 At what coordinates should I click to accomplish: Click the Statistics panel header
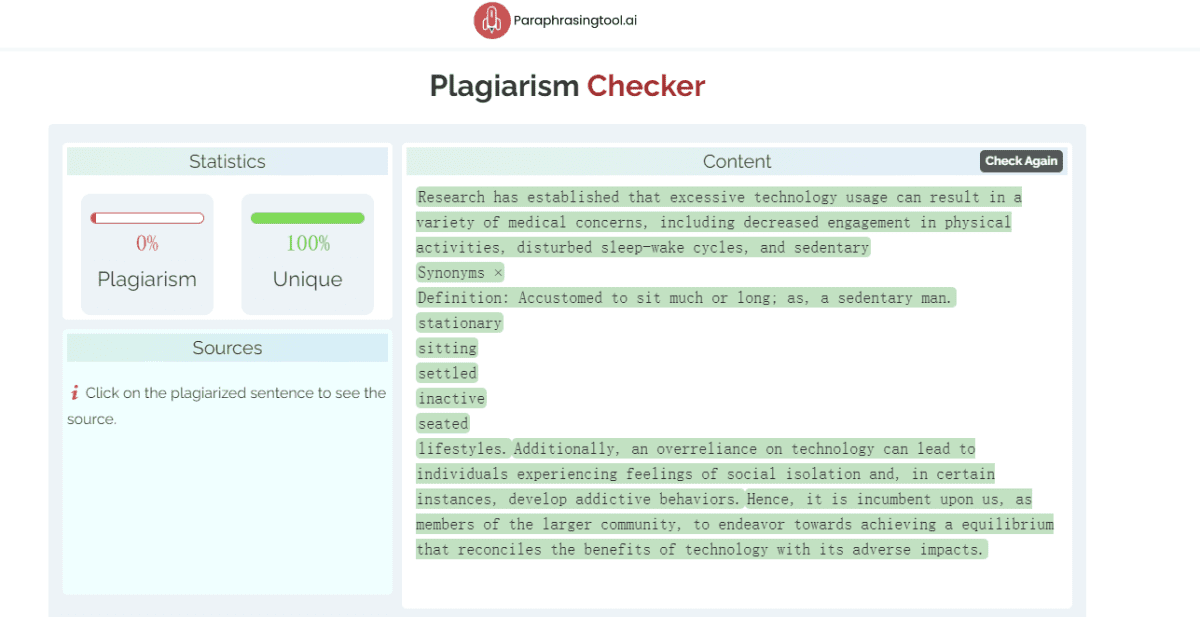(x=227, y=161)
